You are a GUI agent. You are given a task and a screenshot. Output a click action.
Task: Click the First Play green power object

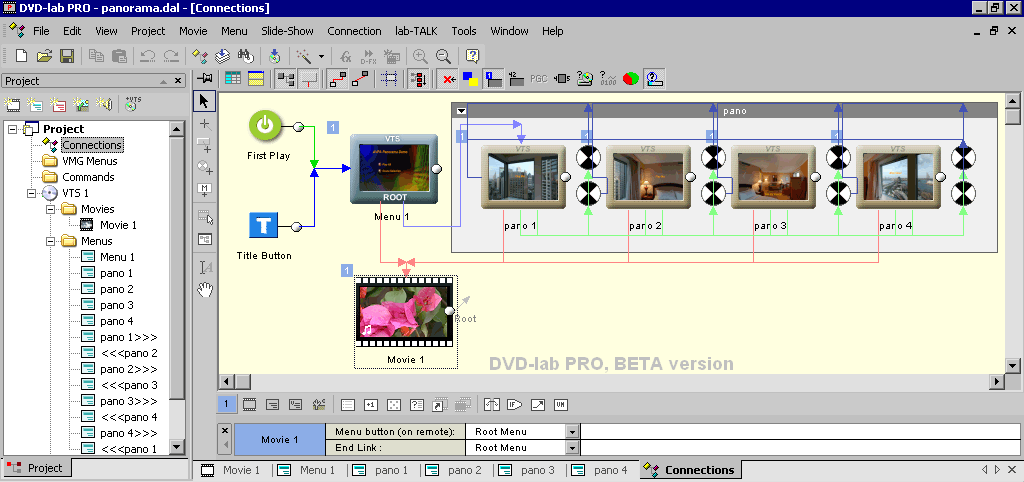pos(265,125)
